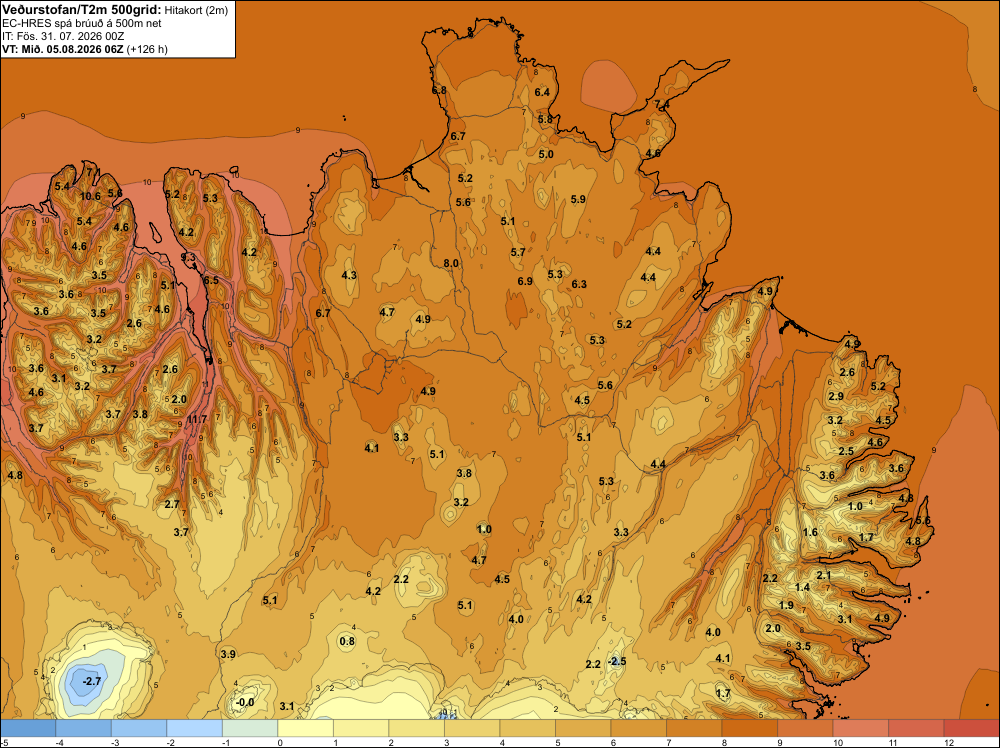This screenshot has height=748, width=1000.
Task: Click the '9.3' temperature value
Action: coord(188,257)
